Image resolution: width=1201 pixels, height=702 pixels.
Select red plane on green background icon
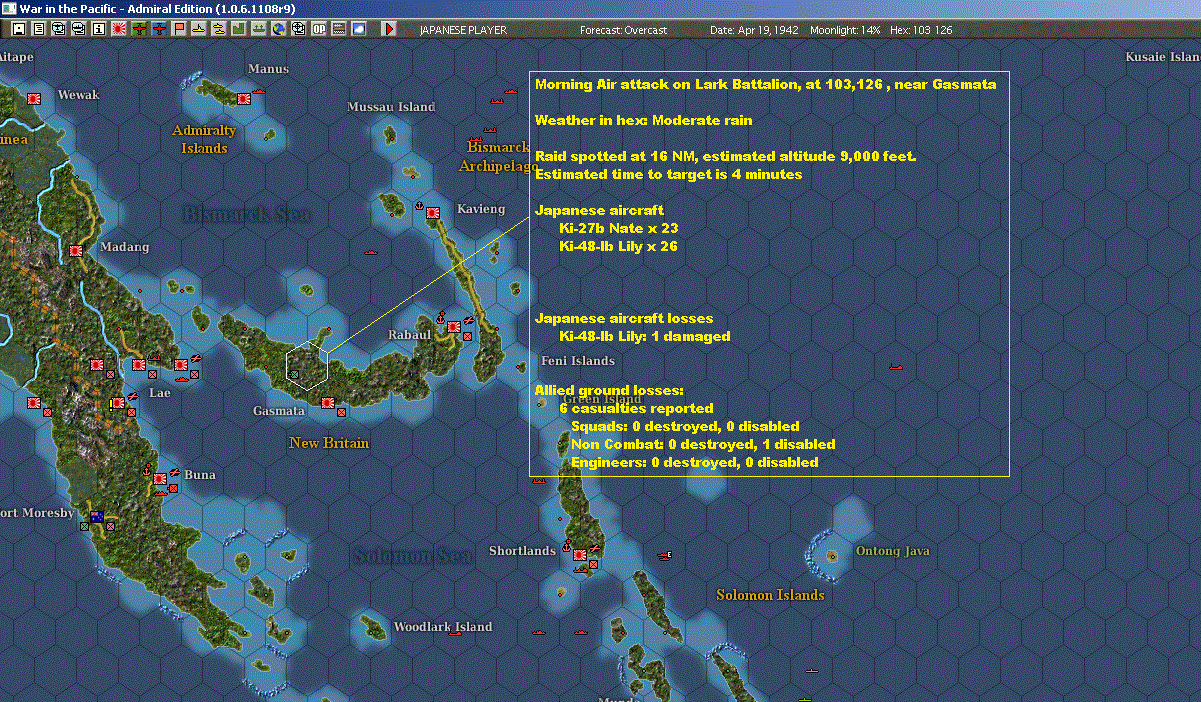pos(138,29)
